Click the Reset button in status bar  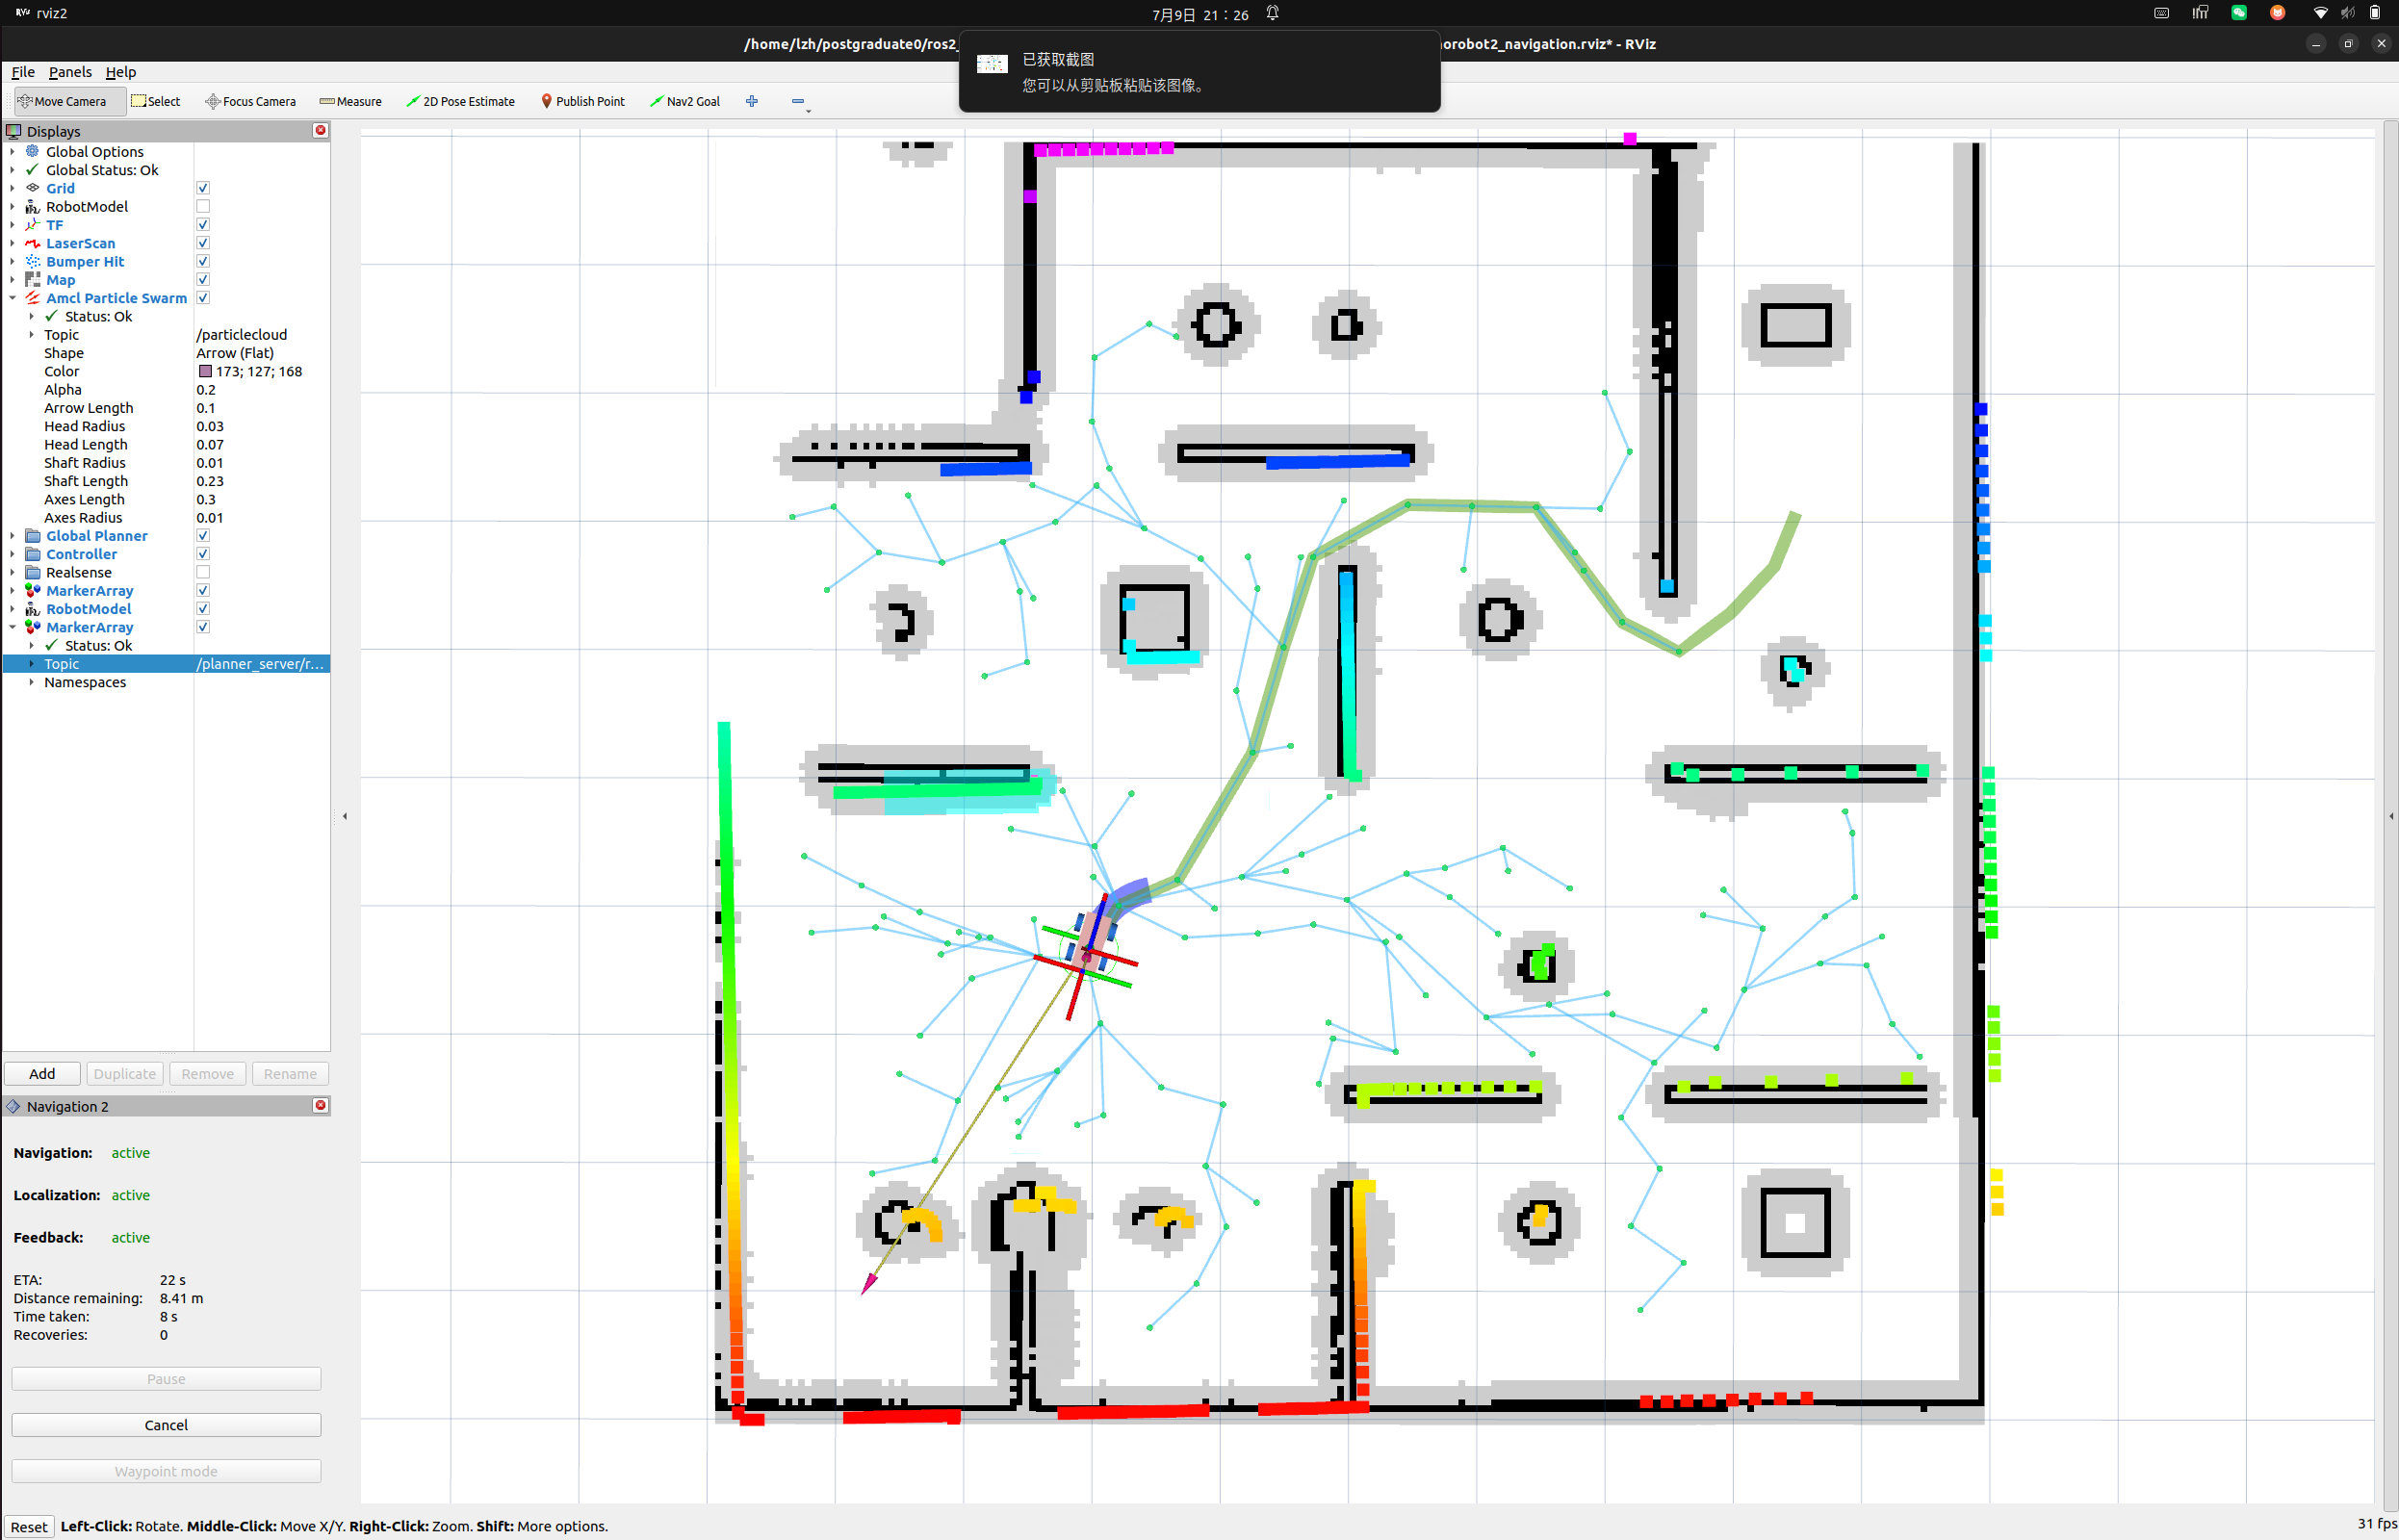point(29,1526)
